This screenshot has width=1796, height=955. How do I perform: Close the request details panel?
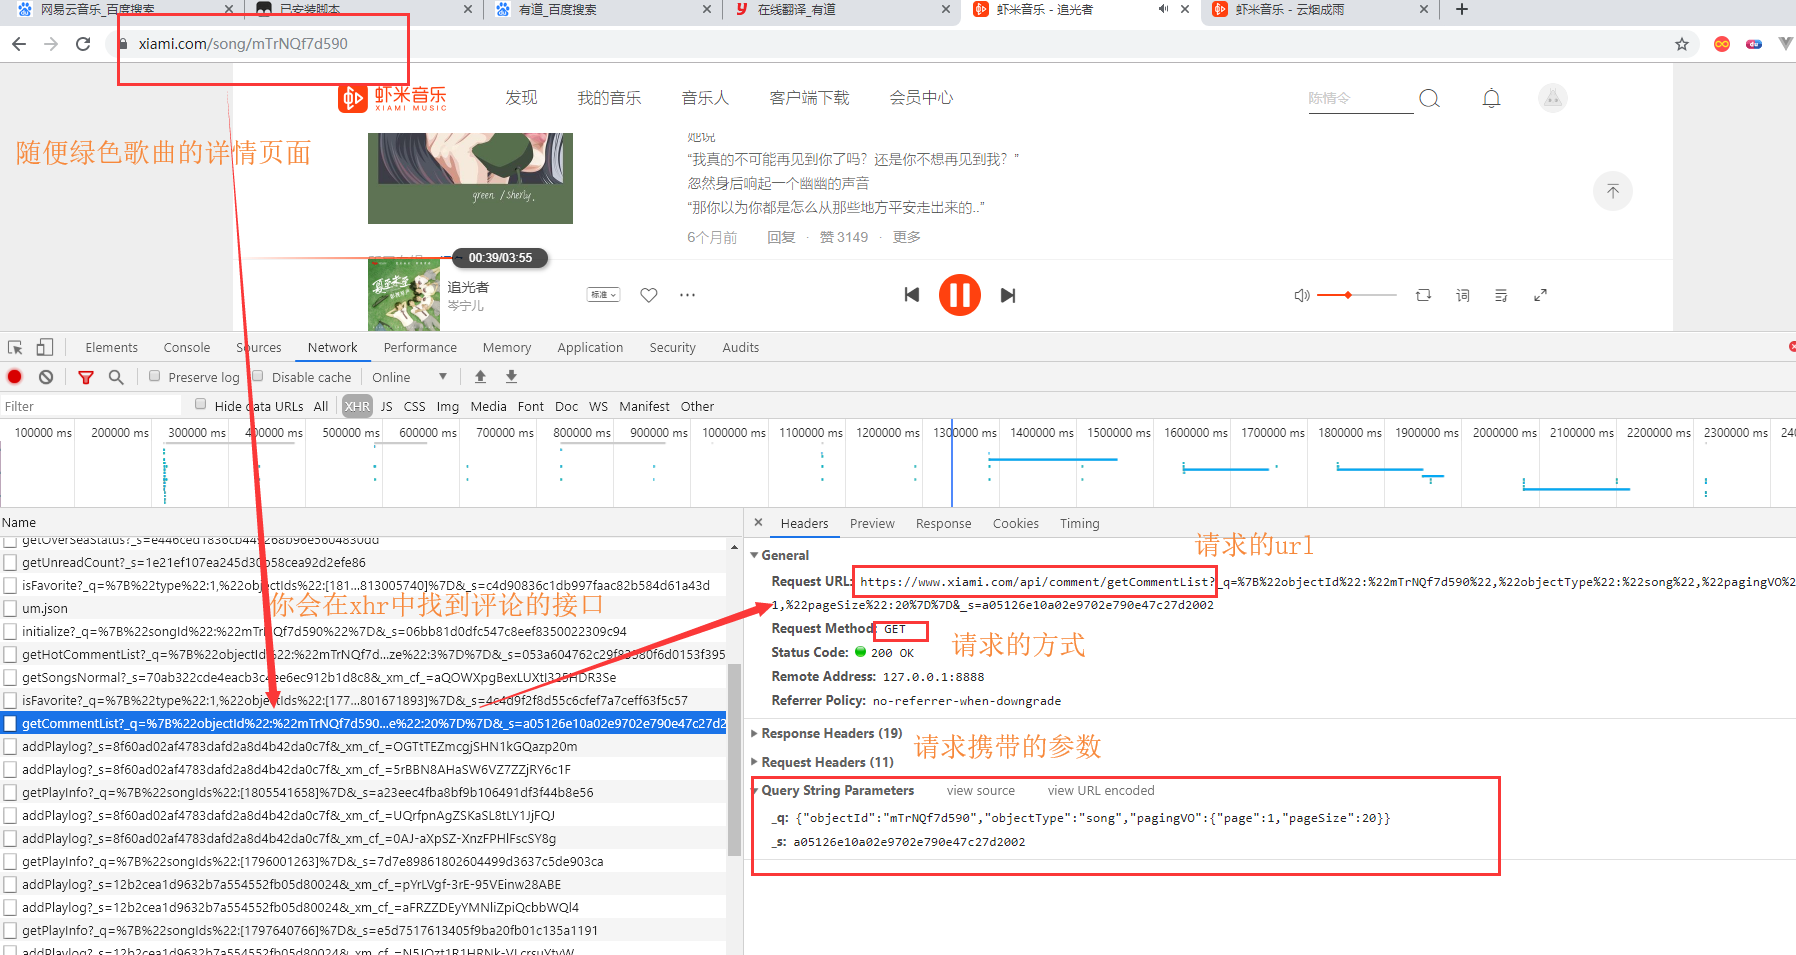tap(758, 522)
